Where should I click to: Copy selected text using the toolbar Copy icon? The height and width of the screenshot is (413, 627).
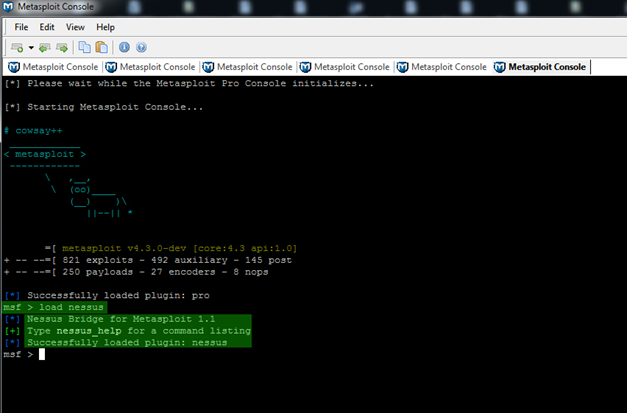point(84,47)
